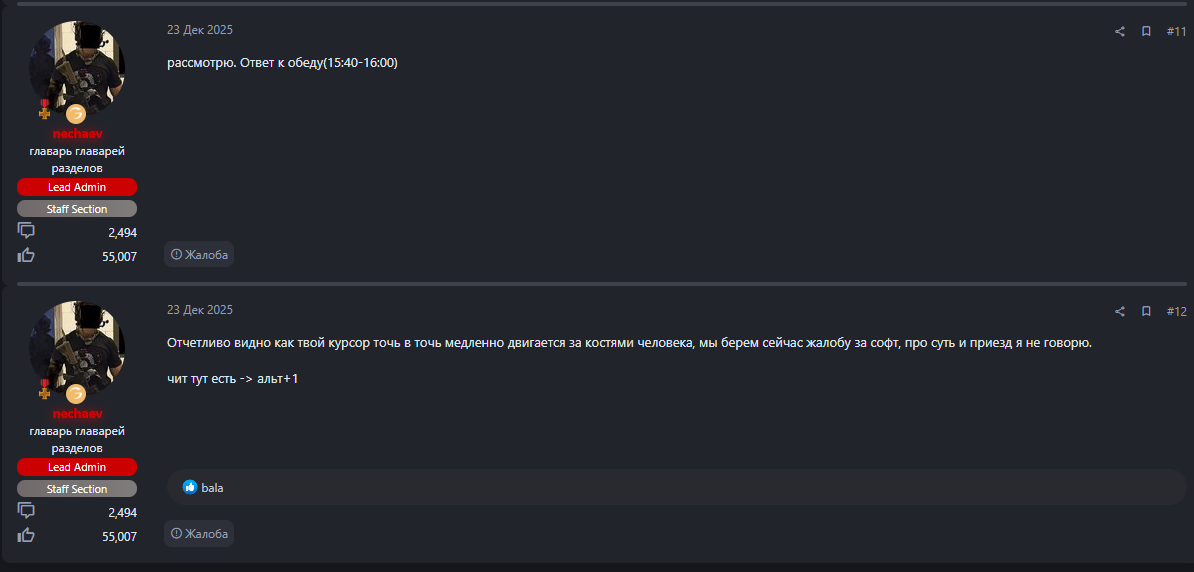The image size is (1194, 572).
Task: Open user bala from the reactions bar
Action: click(x=212, y=488)
